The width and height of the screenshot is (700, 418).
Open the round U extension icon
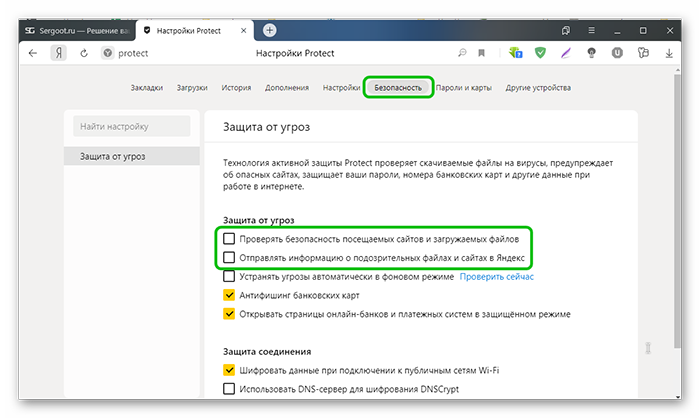(x=617, y=53)
